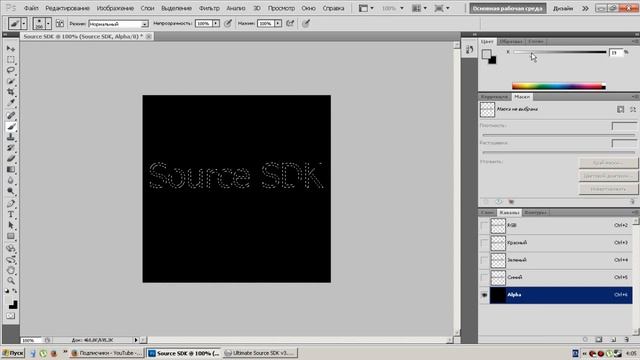This screenshot has width=640, height=360.
Task: Switch to the Коррекция tab
Action: (x=494, y=97)
